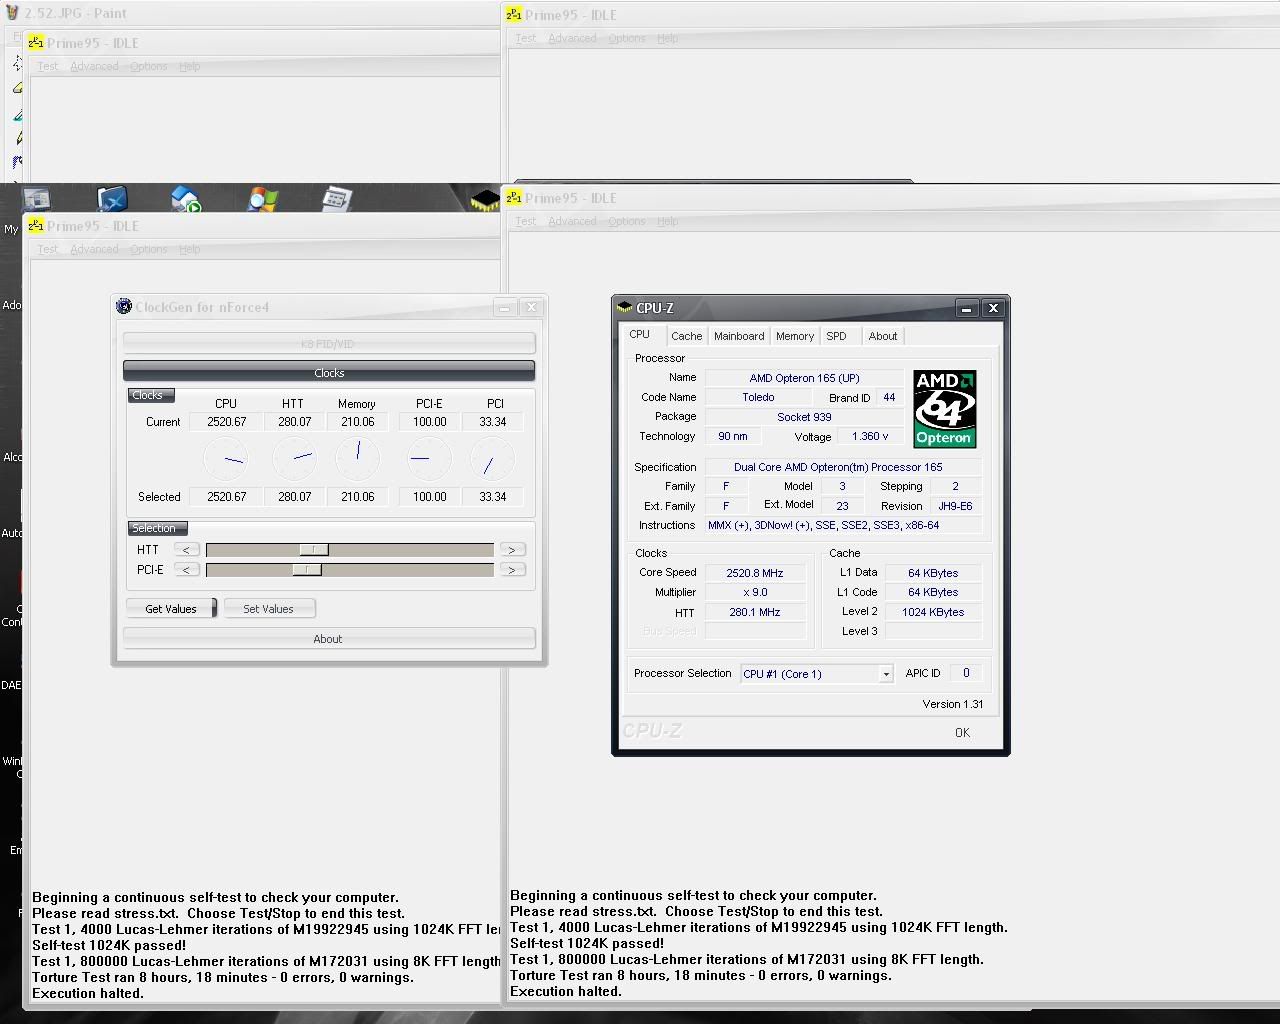Click the Selected HTT value 280.07
Viewport: 1280px width, 1024px height.
[x=295, y=497]
